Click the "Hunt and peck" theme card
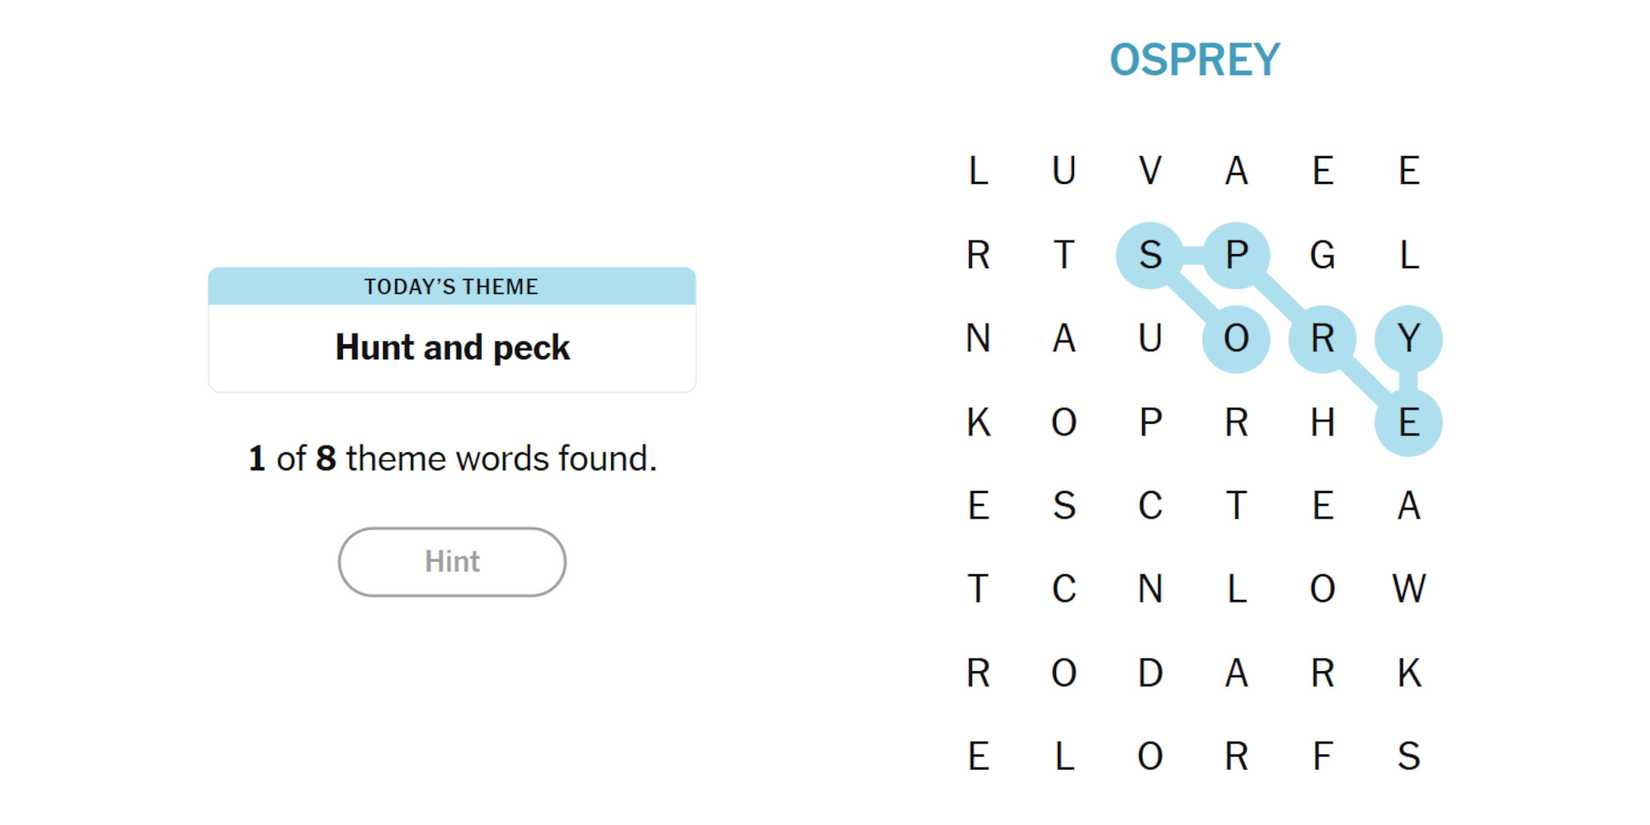This screenshot has width=1650, height=825. coord(452,330)
